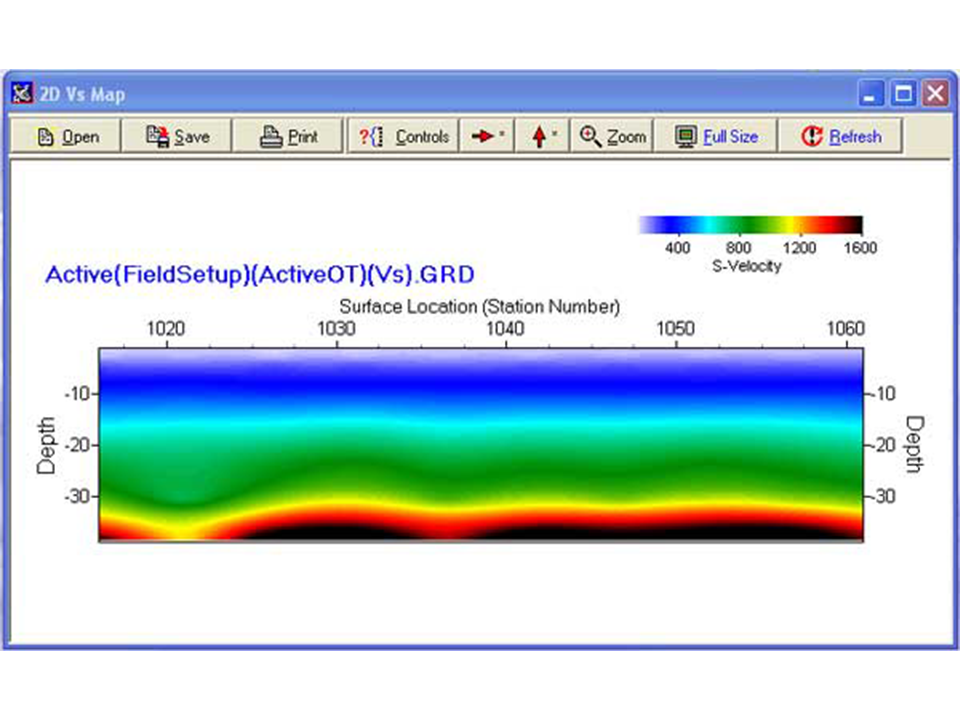Click the 2D Vs Map title bar text
This screenshot has width=960, height=720.
[83, 94]
